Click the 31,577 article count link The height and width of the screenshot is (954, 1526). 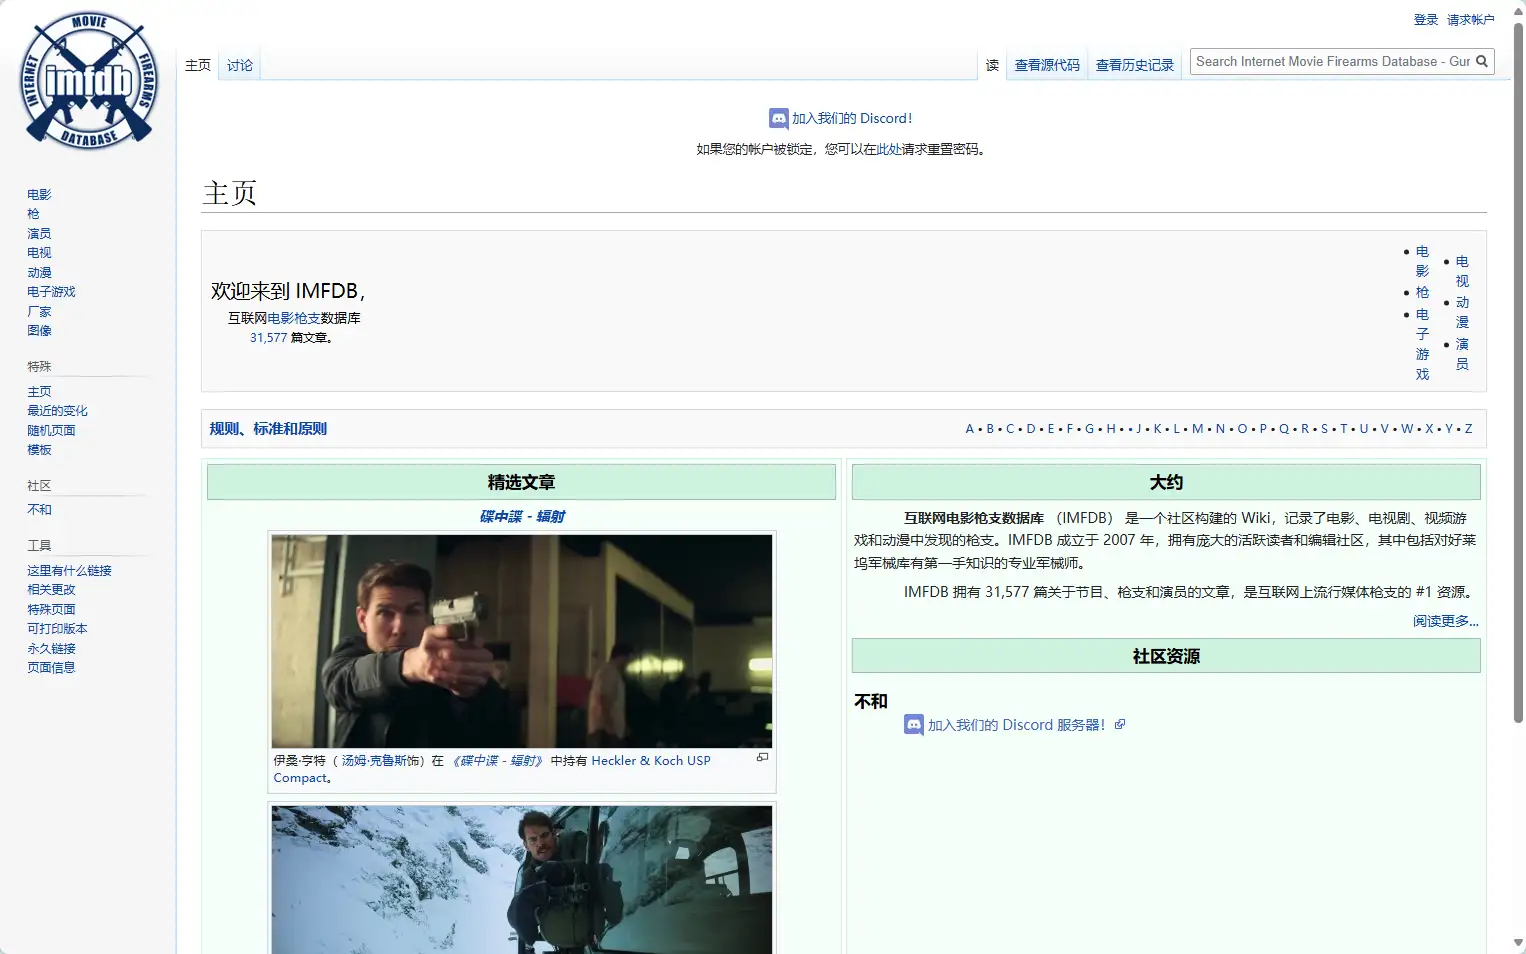(268, 338)
